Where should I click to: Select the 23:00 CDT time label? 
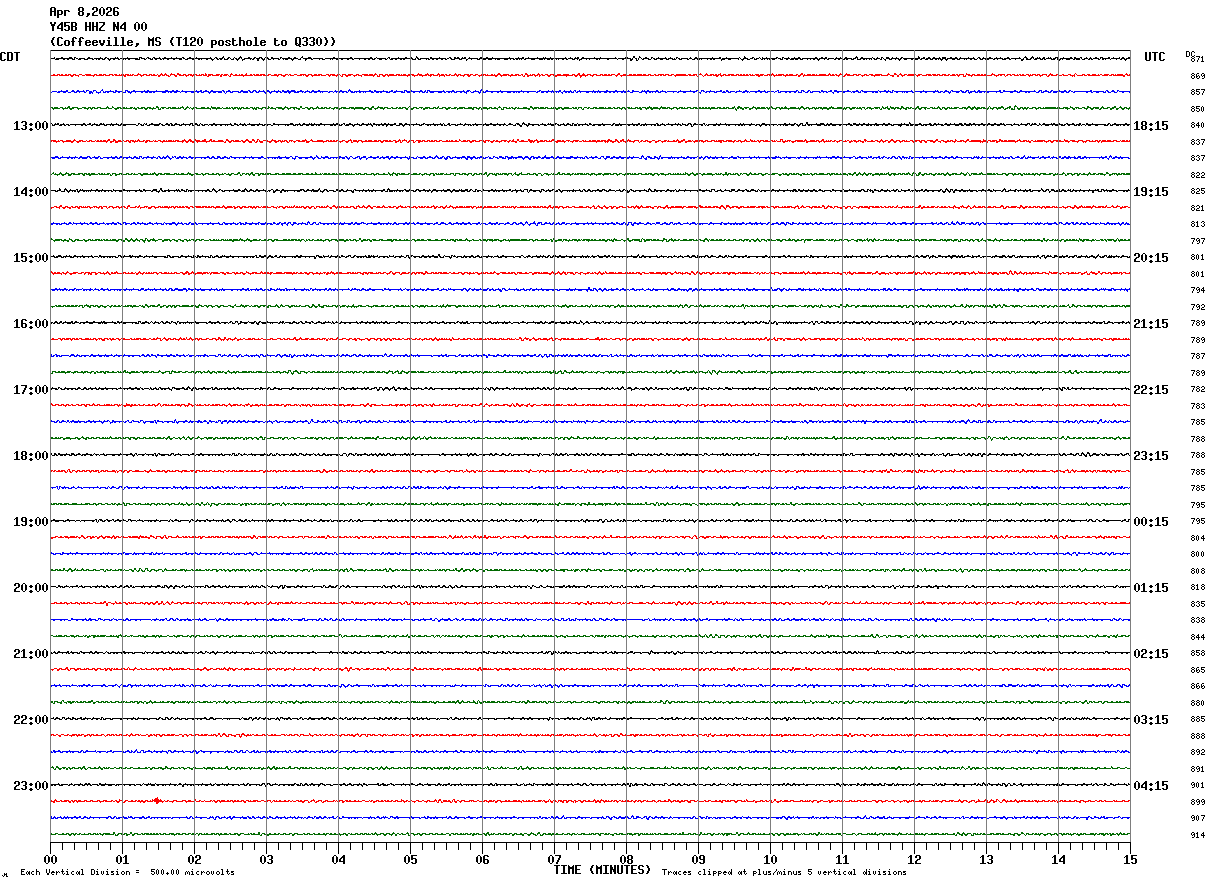click(x=30, y=786)
